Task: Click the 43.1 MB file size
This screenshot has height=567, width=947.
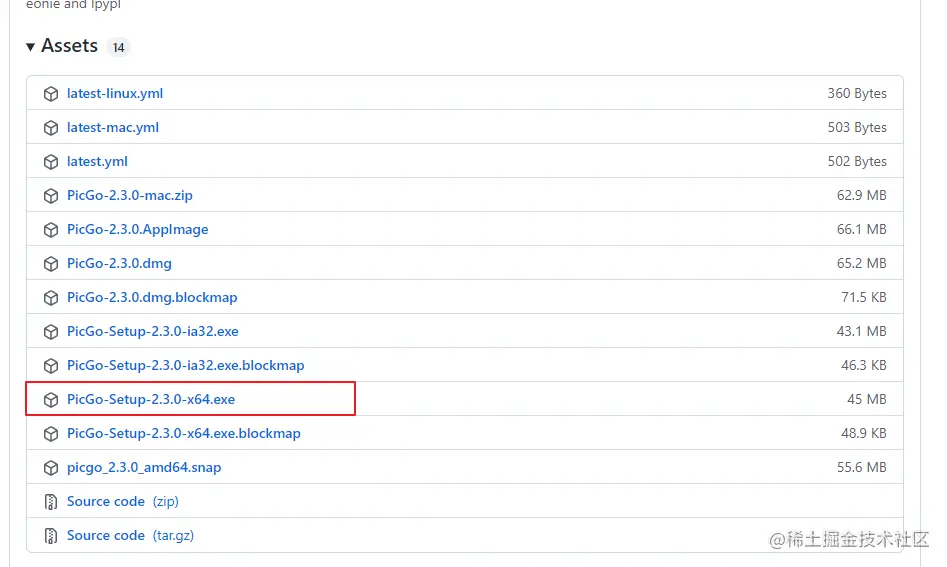Action: tap(862, 331)
